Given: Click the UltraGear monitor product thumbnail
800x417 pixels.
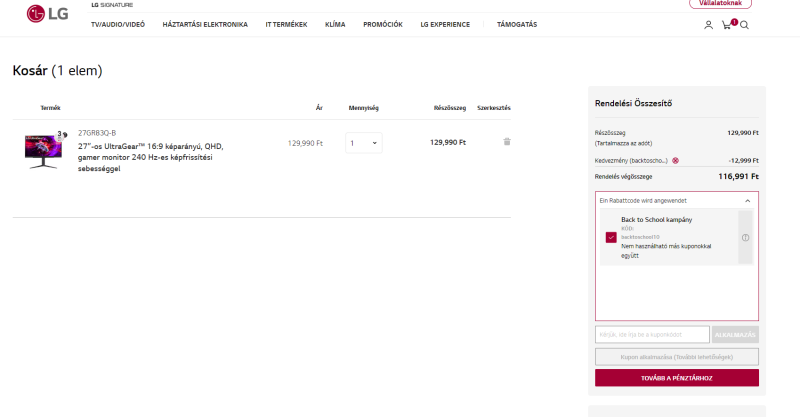Looking at the screenshot, I should [43, 151].
